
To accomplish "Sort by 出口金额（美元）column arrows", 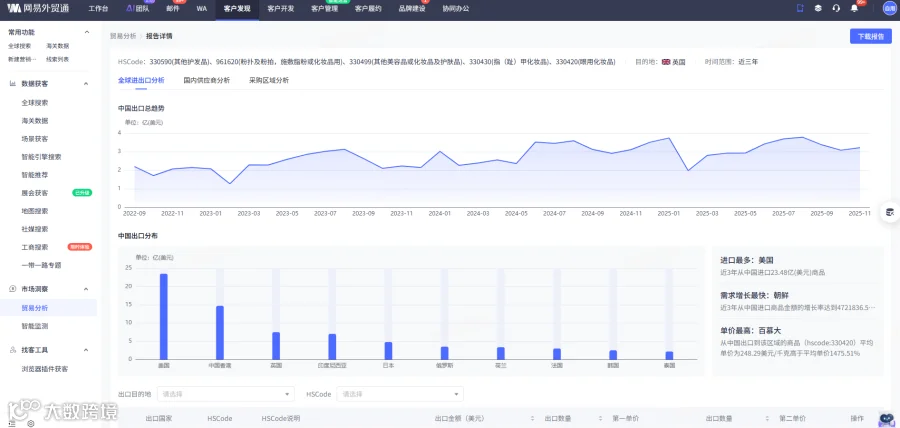I will coord(532,419).
